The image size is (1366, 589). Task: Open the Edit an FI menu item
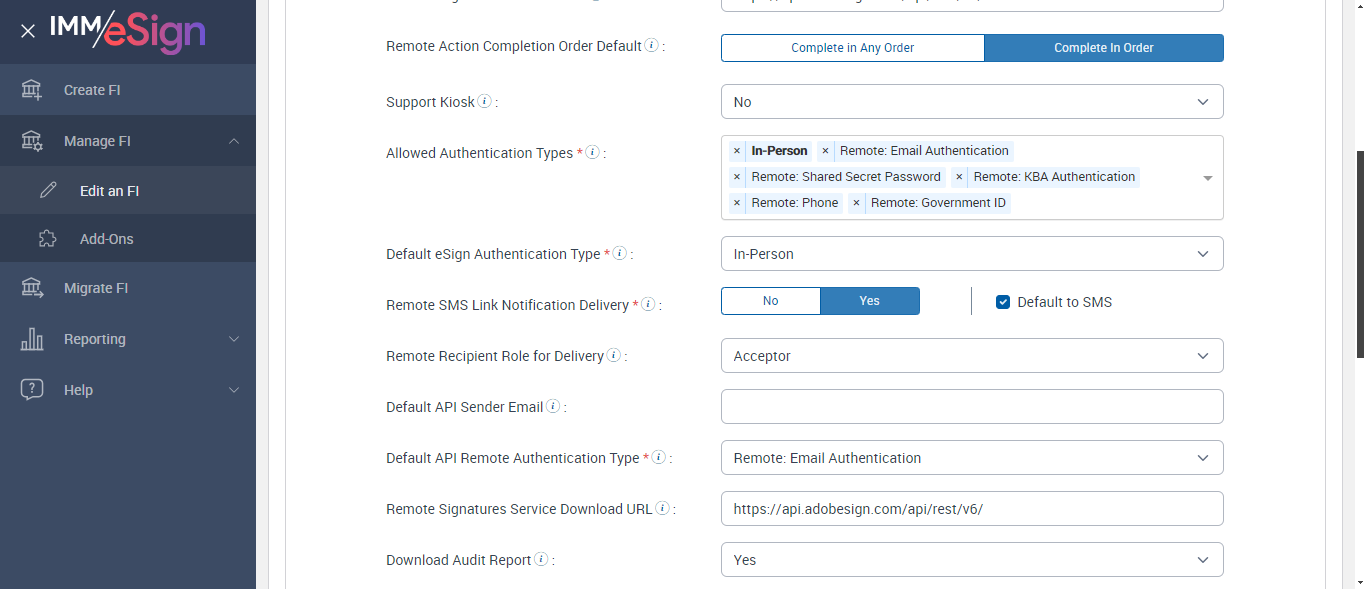[109, 190]
